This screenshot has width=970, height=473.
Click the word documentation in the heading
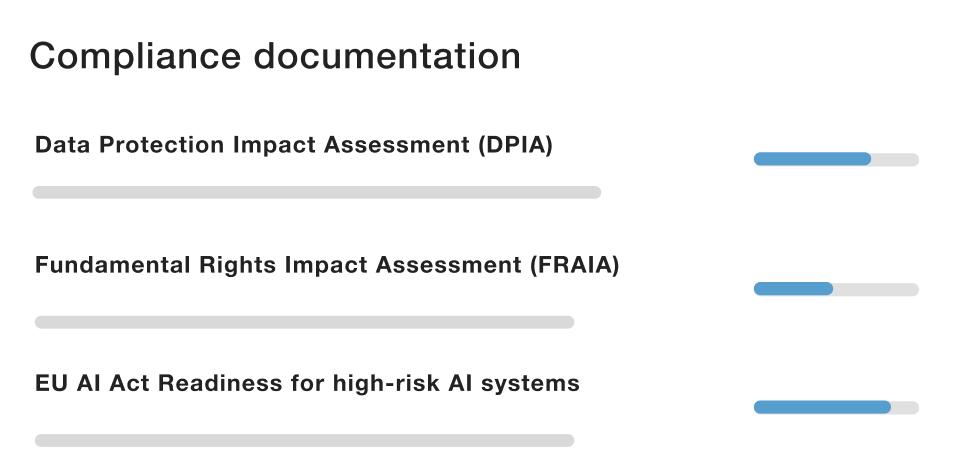tap(387, 56)
